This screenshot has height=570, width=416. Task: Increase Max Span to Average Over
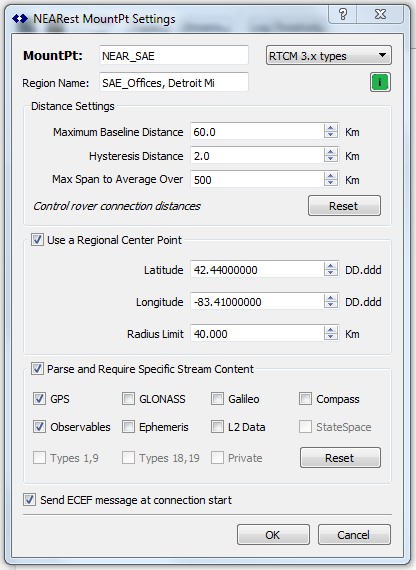tap(331, 176)
